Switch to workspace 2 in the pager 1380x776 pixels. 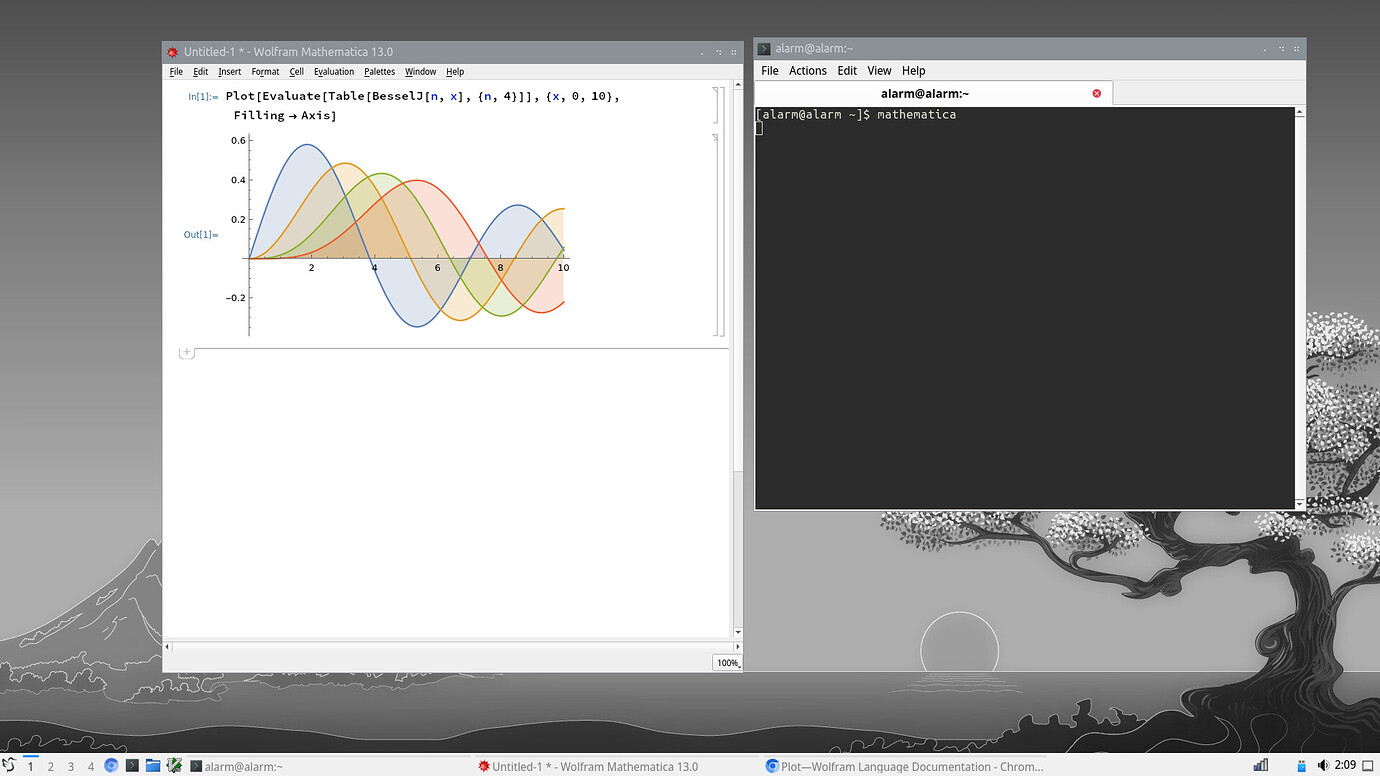tap(50, 765)
